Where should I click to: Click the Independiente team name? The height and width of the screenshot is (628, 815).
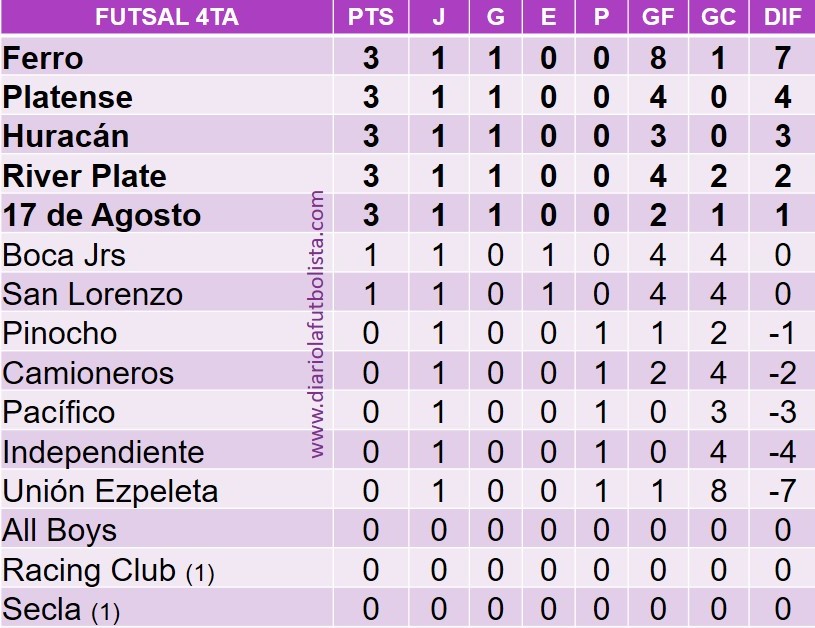tap(104, 452)
